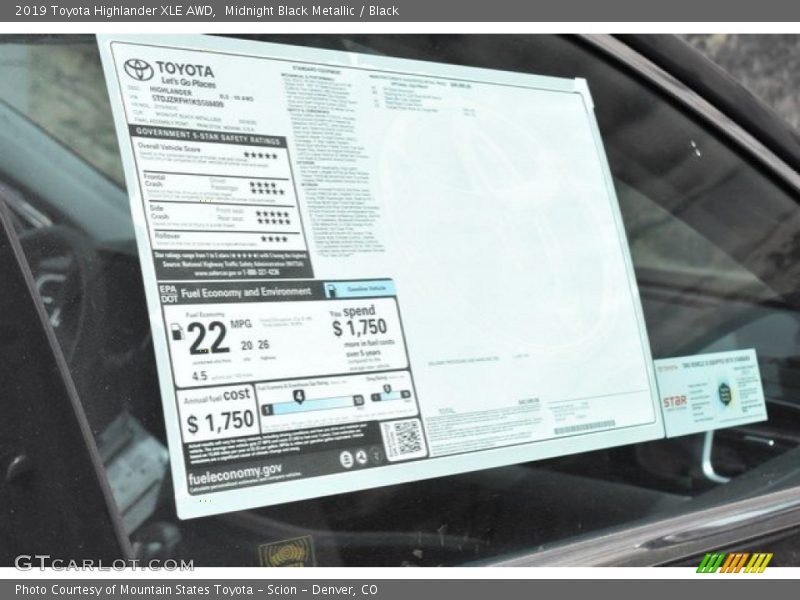Select the smog rating slider marker 5
The width and height of the screenshot is (800, 600).
pos(387,390)
